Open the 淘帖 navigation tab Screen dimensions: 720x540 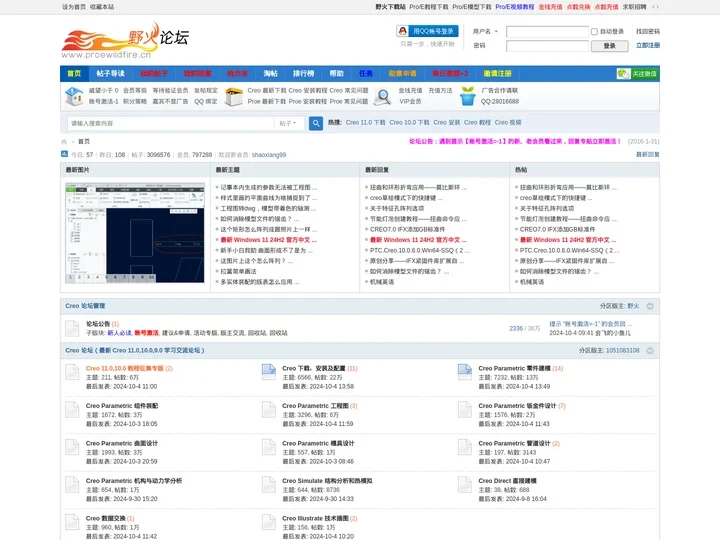270,73
